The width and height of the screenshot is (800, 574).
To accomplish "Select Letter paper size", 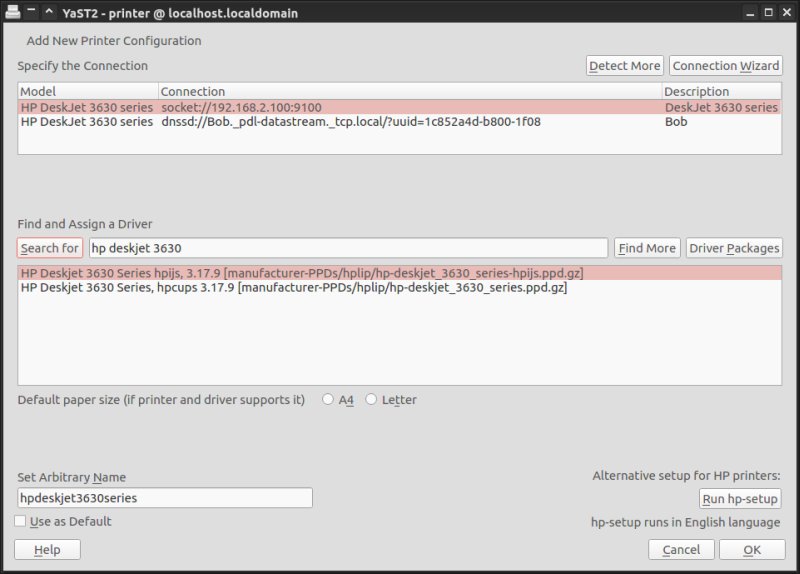I will coord(371,399).
